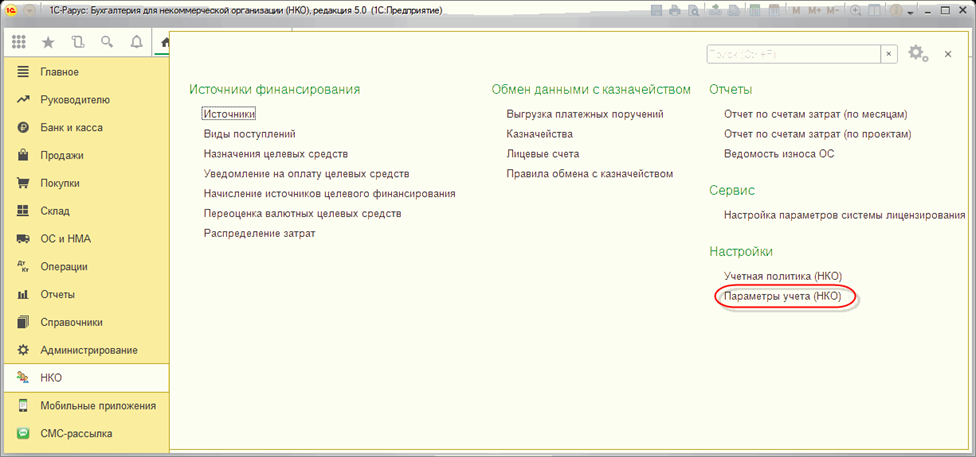Open the Операции section
Screen dimensions: 976x457
pos(85,266)
